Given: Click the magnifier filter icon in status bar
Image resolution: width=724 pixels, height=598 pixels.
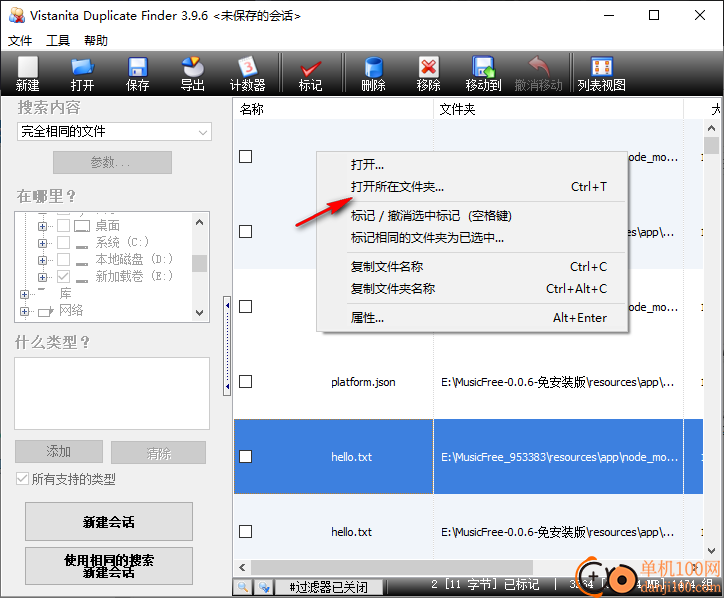Looking at the screenshot, I should click(x=243, y=587).
